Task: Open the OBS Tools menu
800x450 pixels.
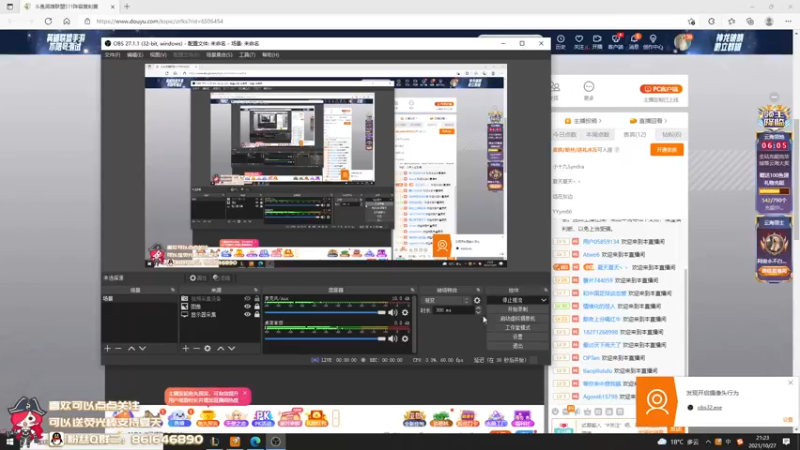Action: point(247,55)
